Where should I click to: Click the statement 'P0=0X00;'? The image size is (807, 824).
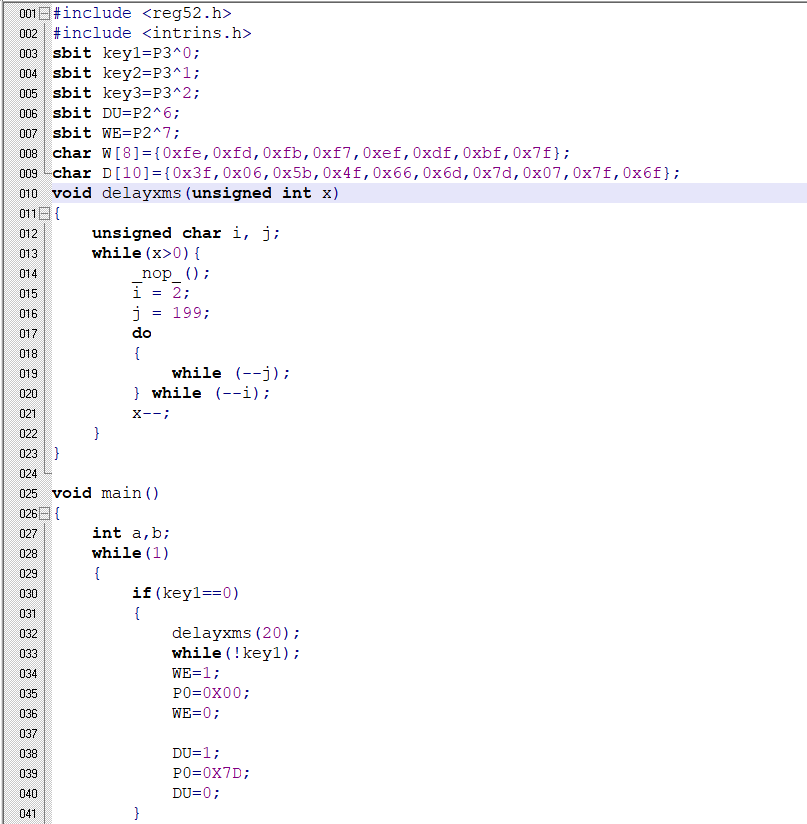pos(211,693)
